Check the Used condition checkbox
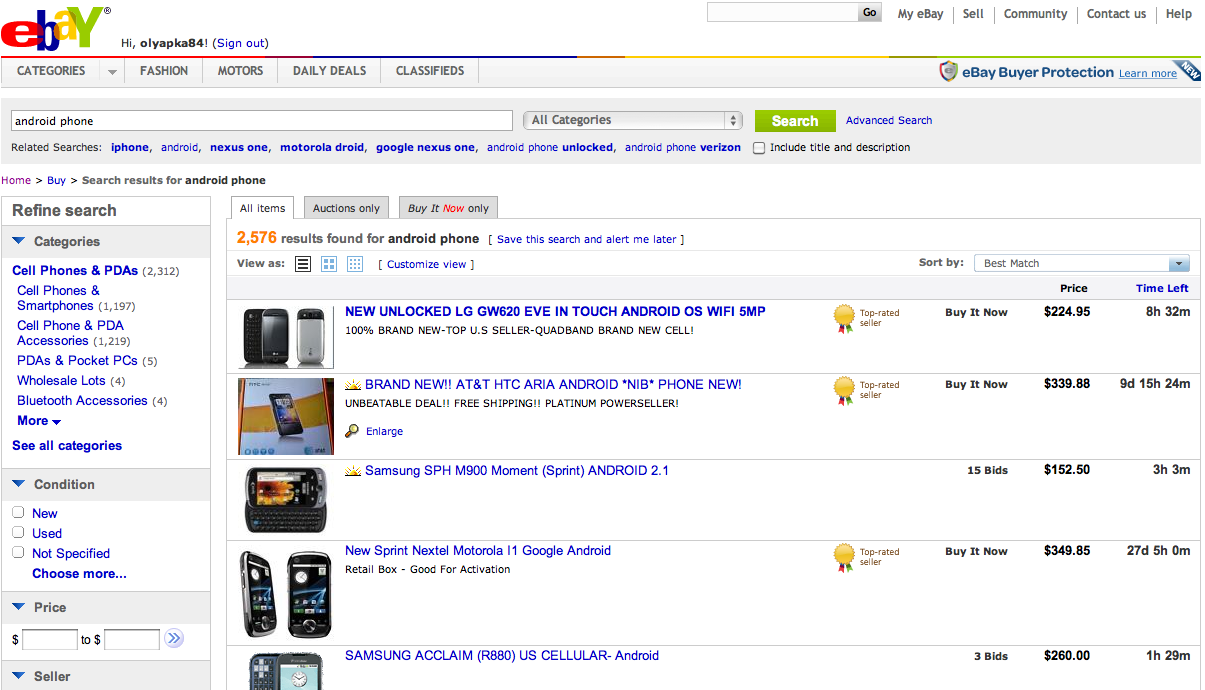The width and height of the screenshot is (1205, 690). pyautogui.click(x=18, y=532)
